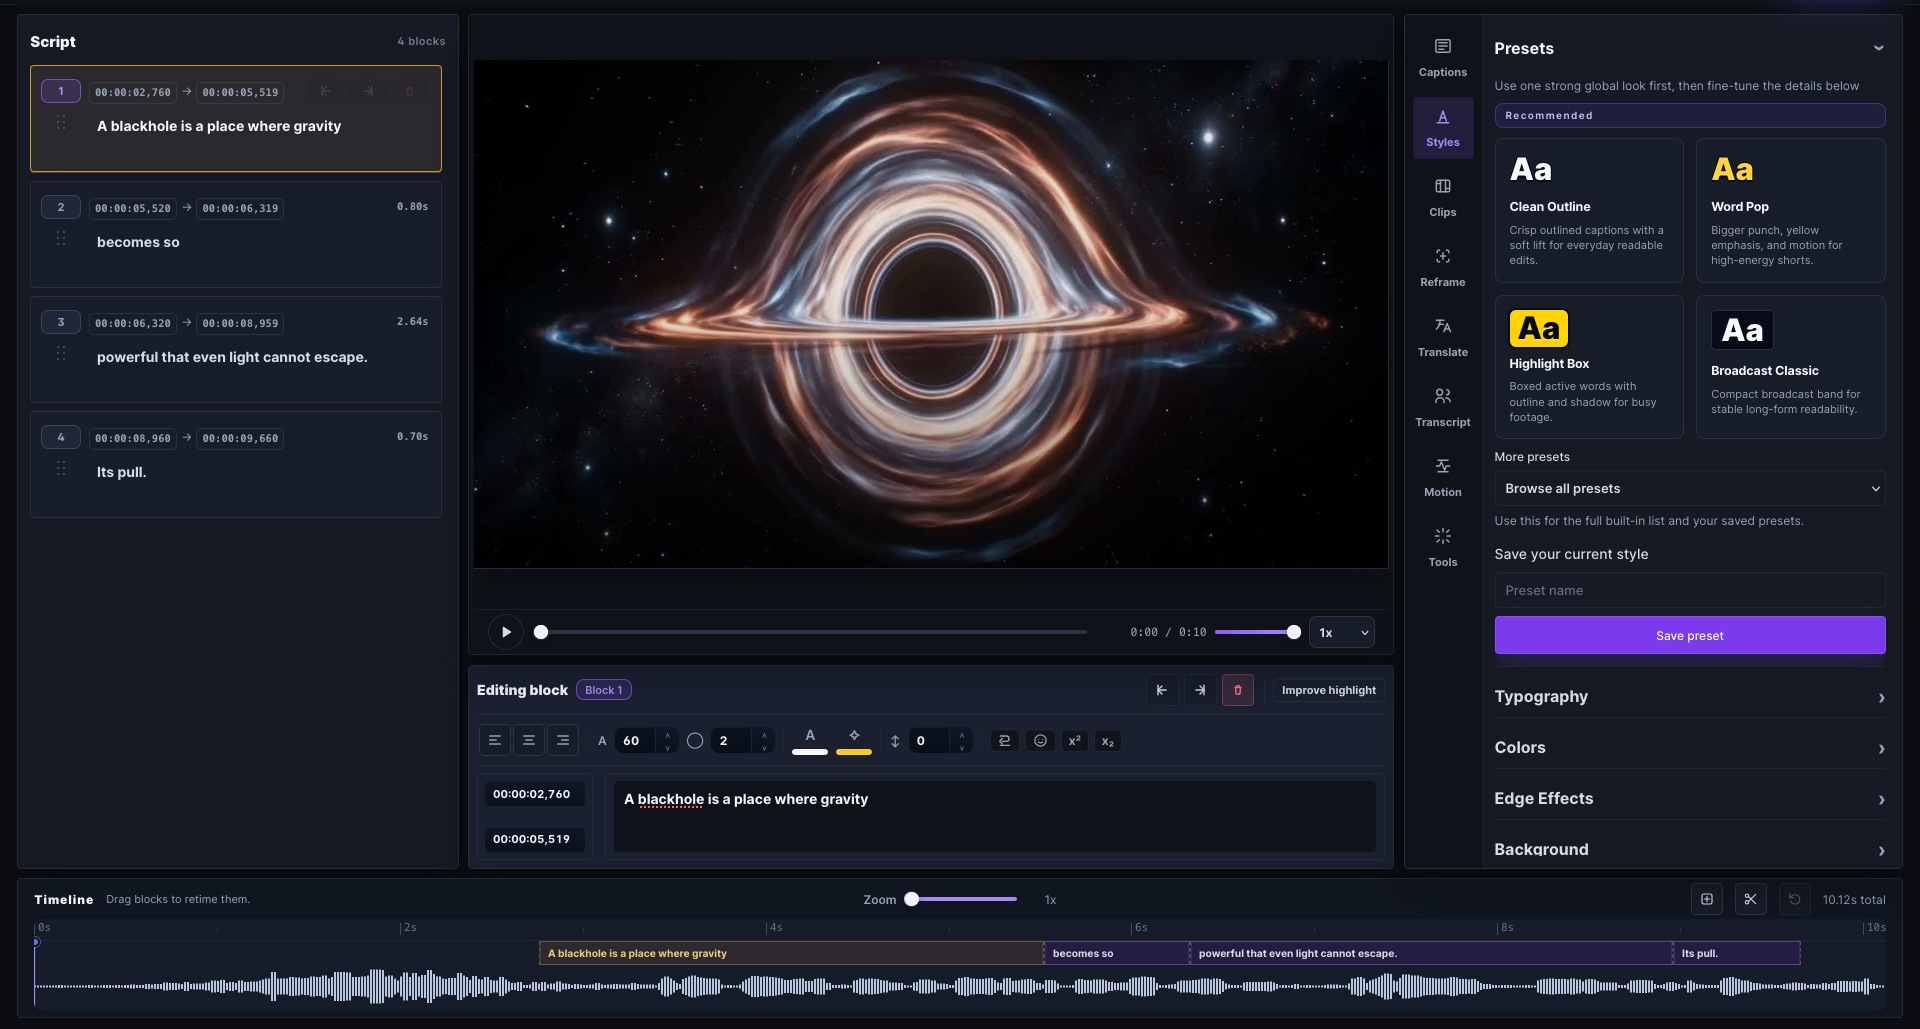Play the video preview
The width and height of the screenshot is (1920, 1029).
coord(506,632)
